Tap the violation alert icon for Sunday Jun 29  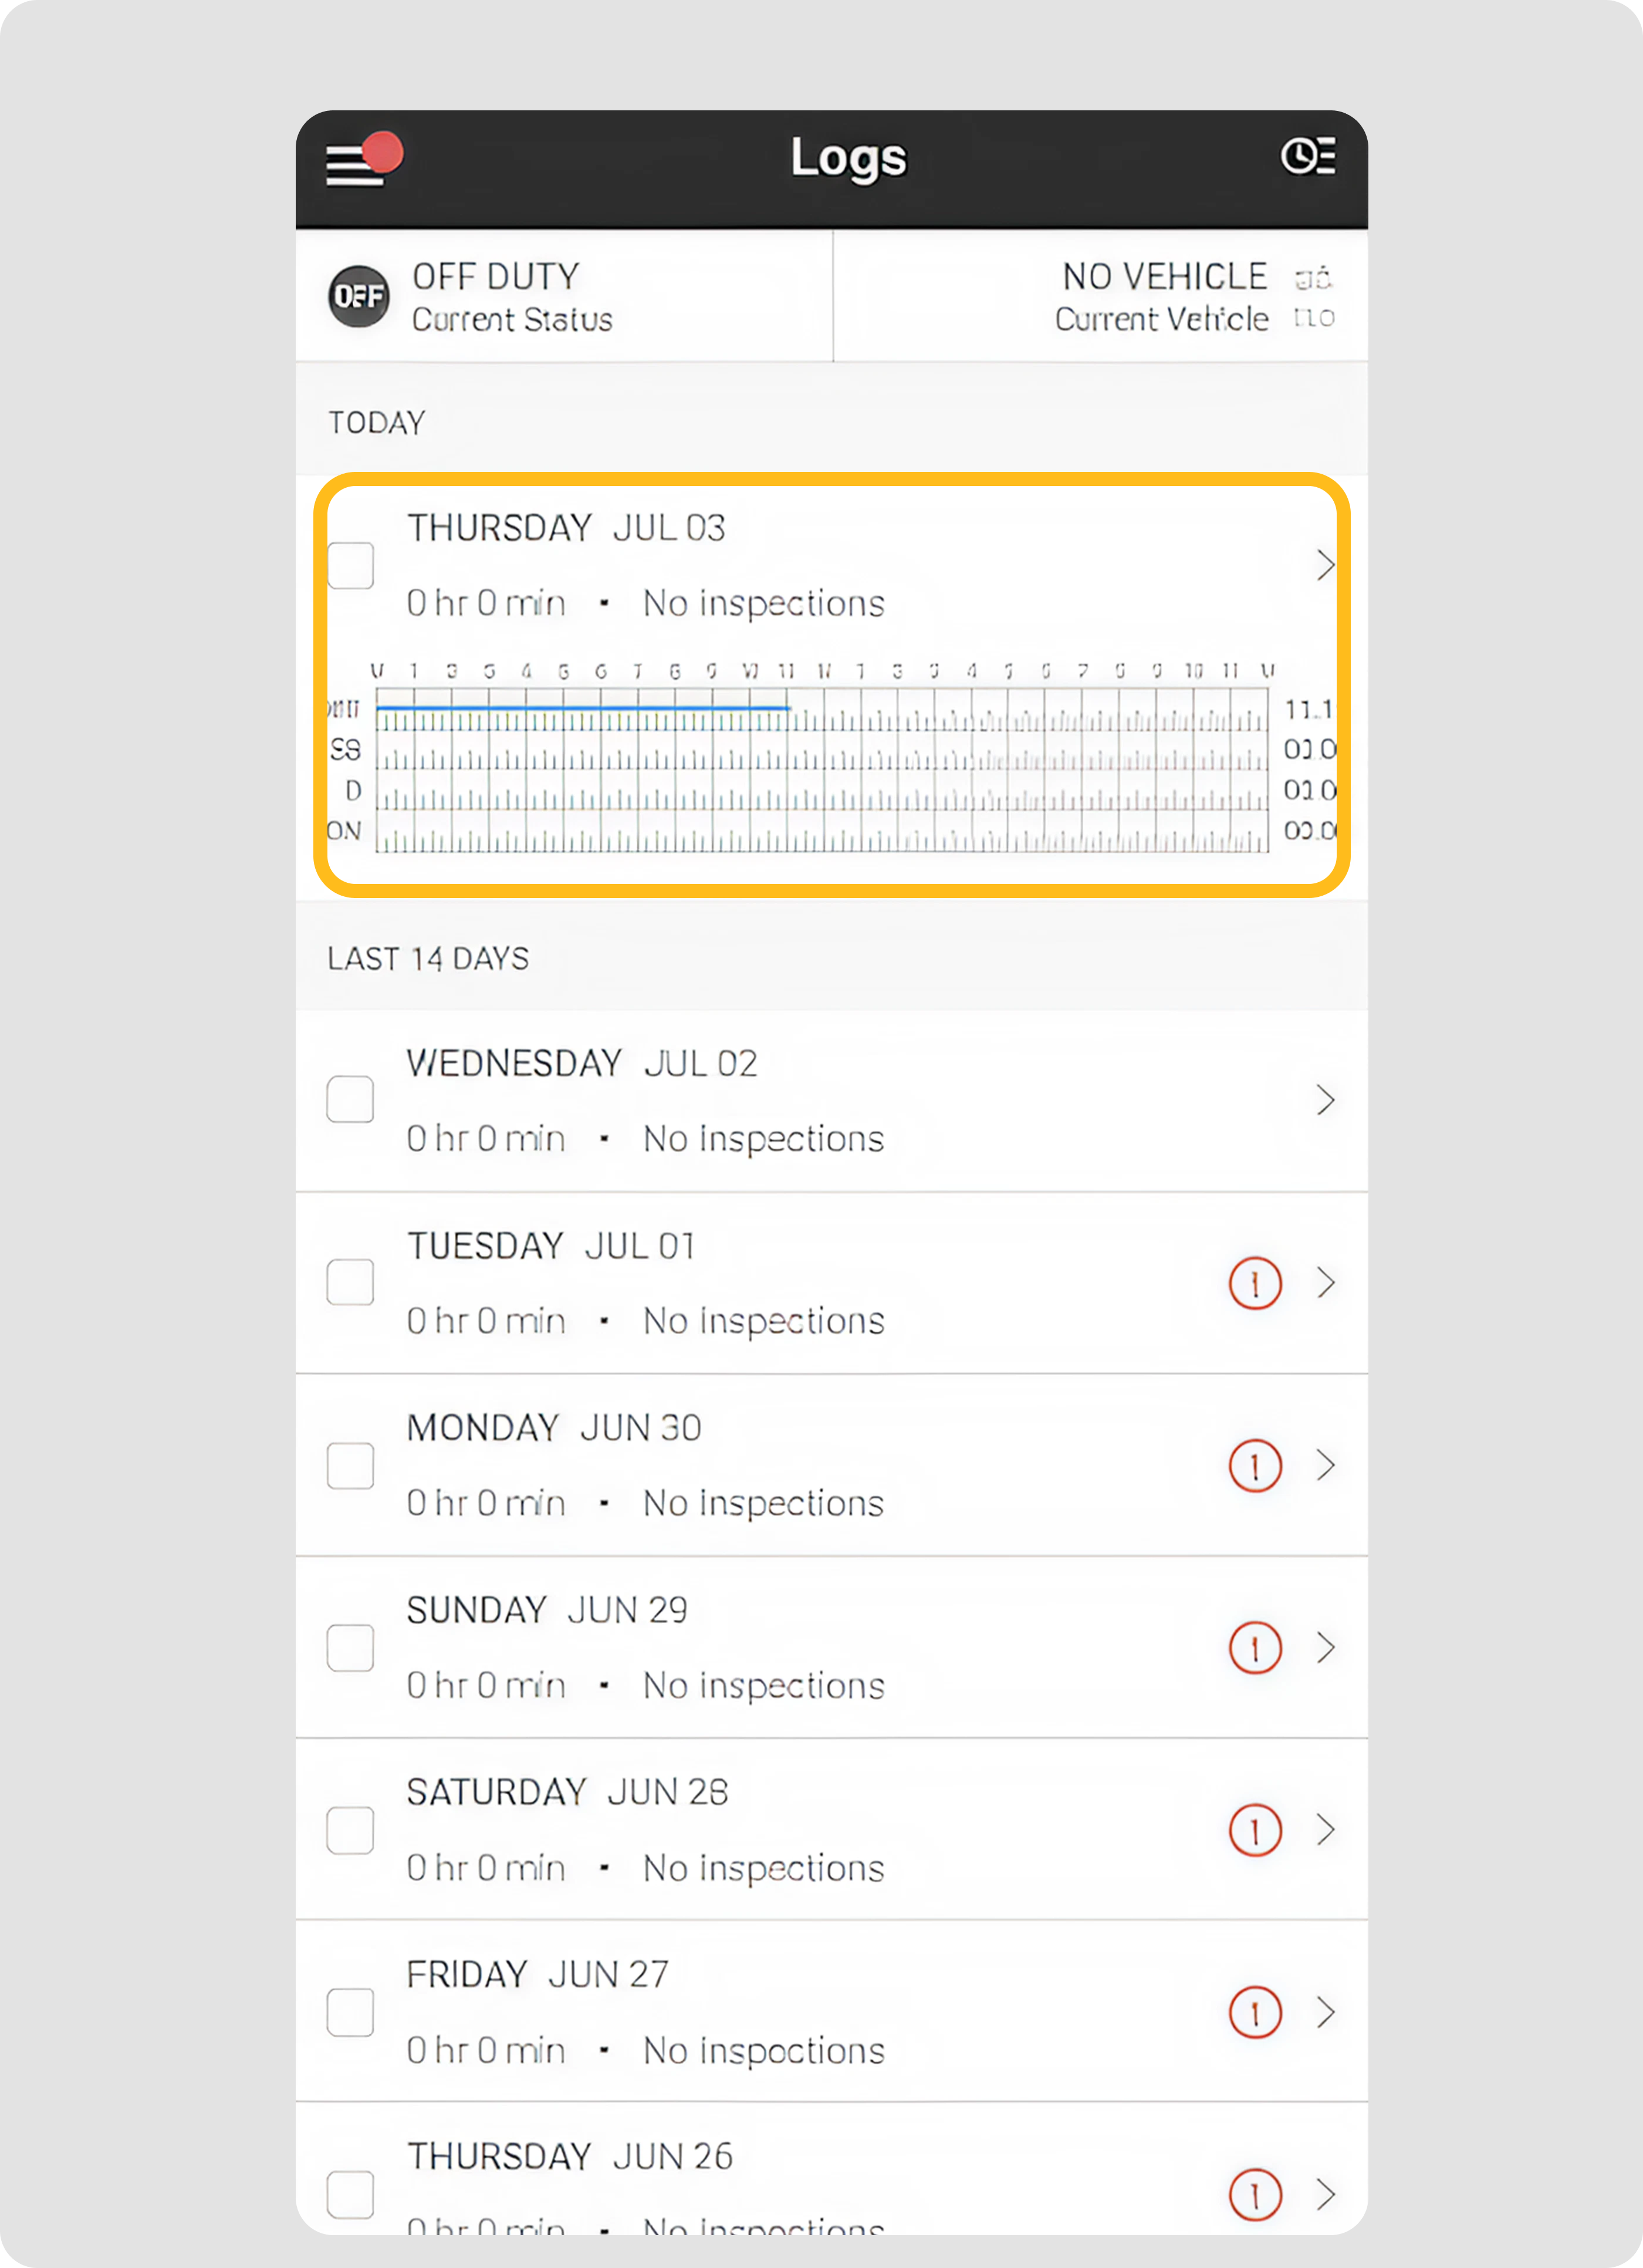point(1254,1648)
